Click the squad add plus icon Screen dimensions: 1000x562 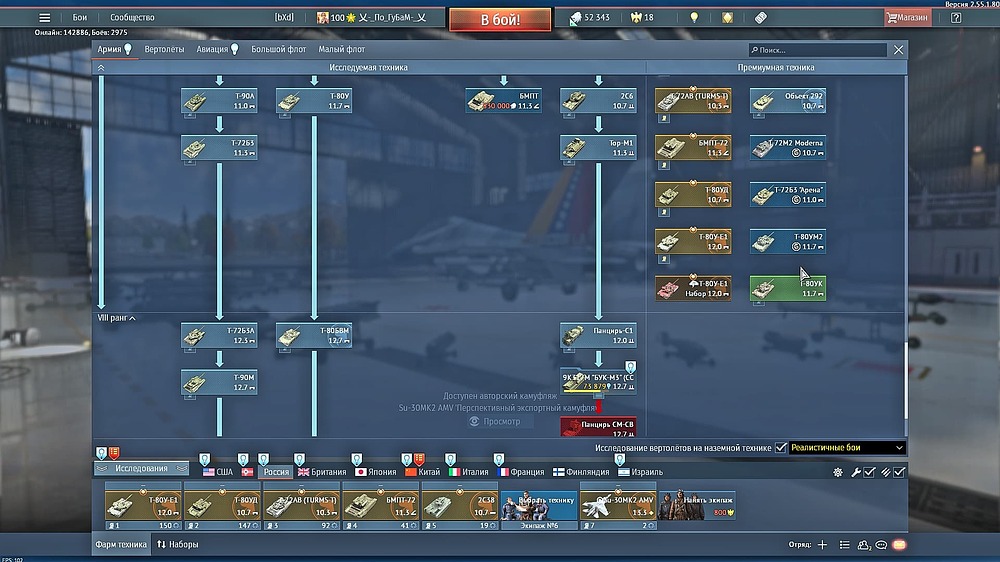822,545
